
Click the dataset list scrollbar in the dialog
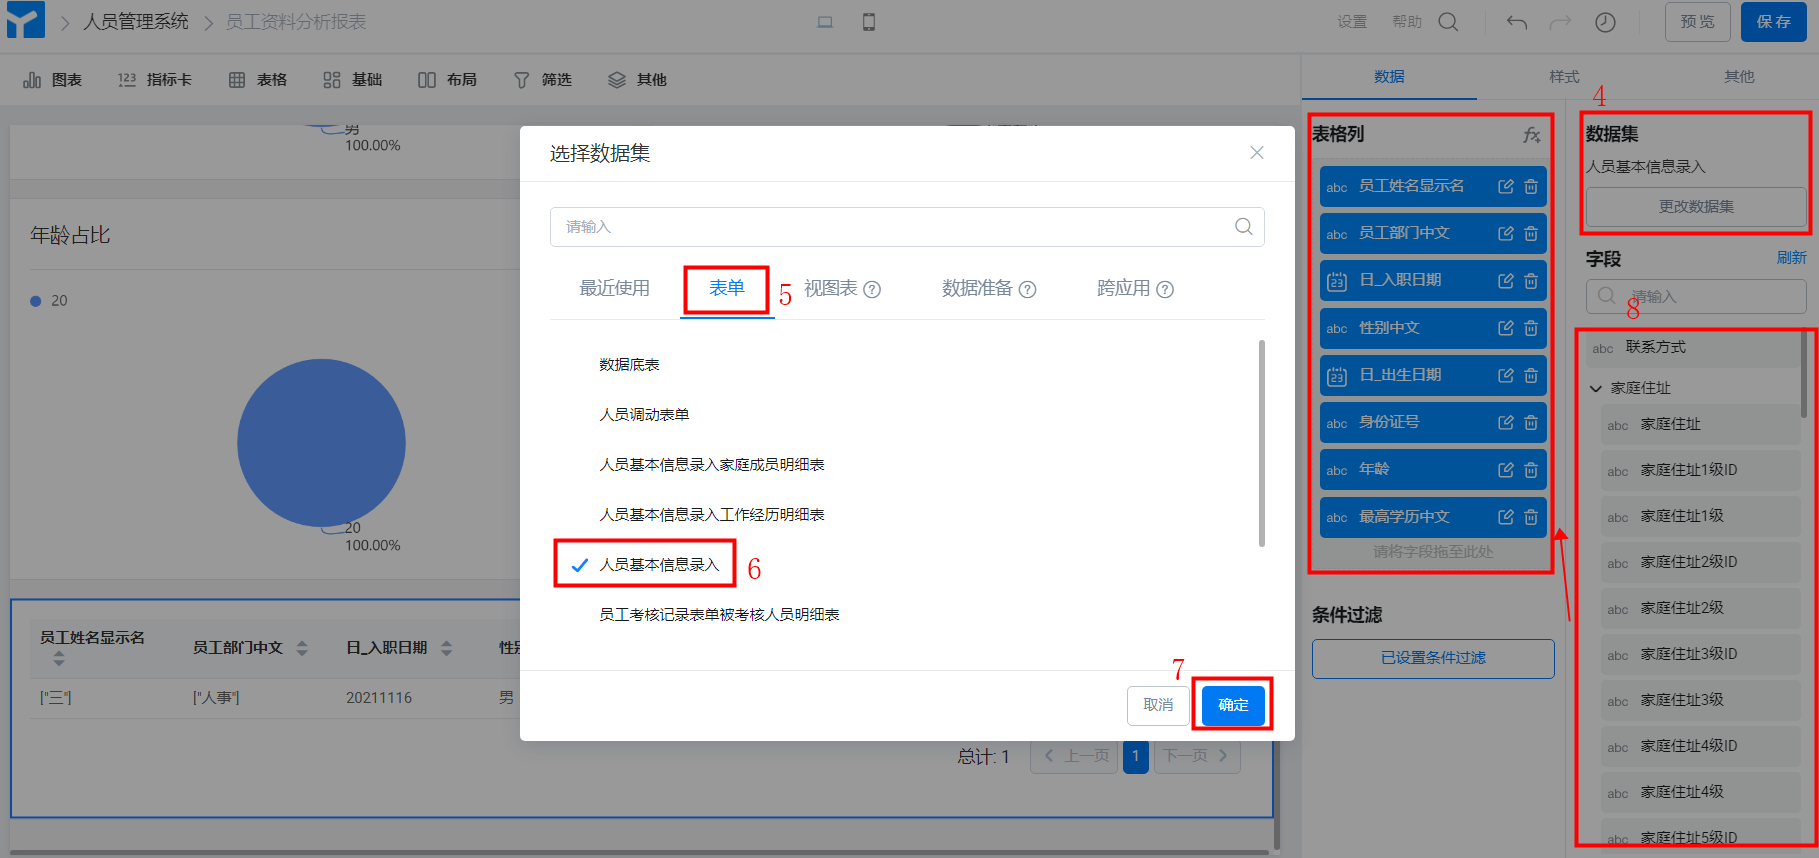click(1261, 444)
